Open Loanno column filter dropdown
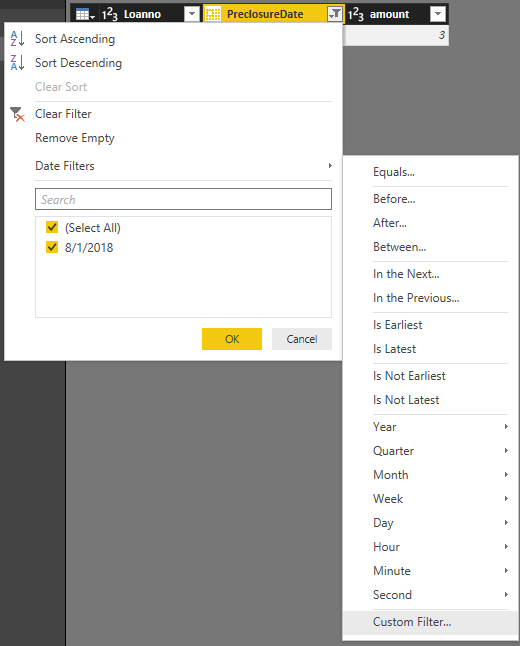The width and height of the screenshot is (520, 646). [x=192, y=14]
